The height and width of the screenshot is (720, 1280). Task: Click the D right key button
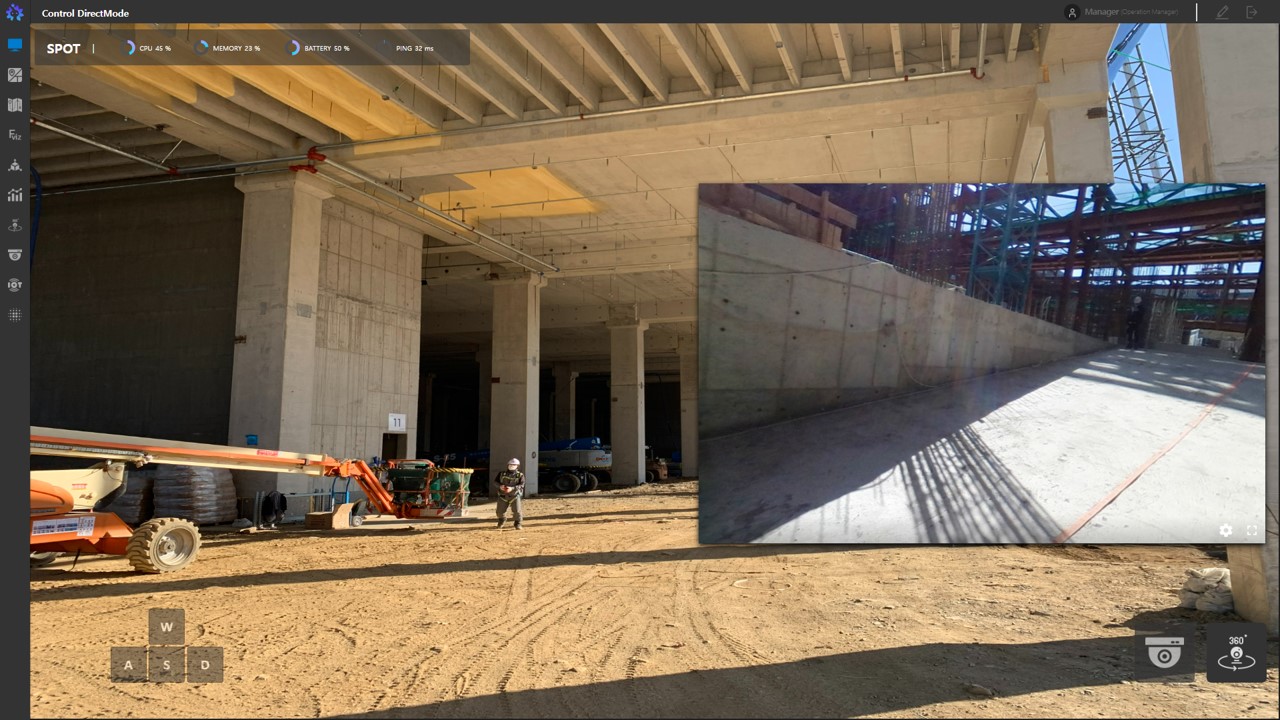pos(205,665)
